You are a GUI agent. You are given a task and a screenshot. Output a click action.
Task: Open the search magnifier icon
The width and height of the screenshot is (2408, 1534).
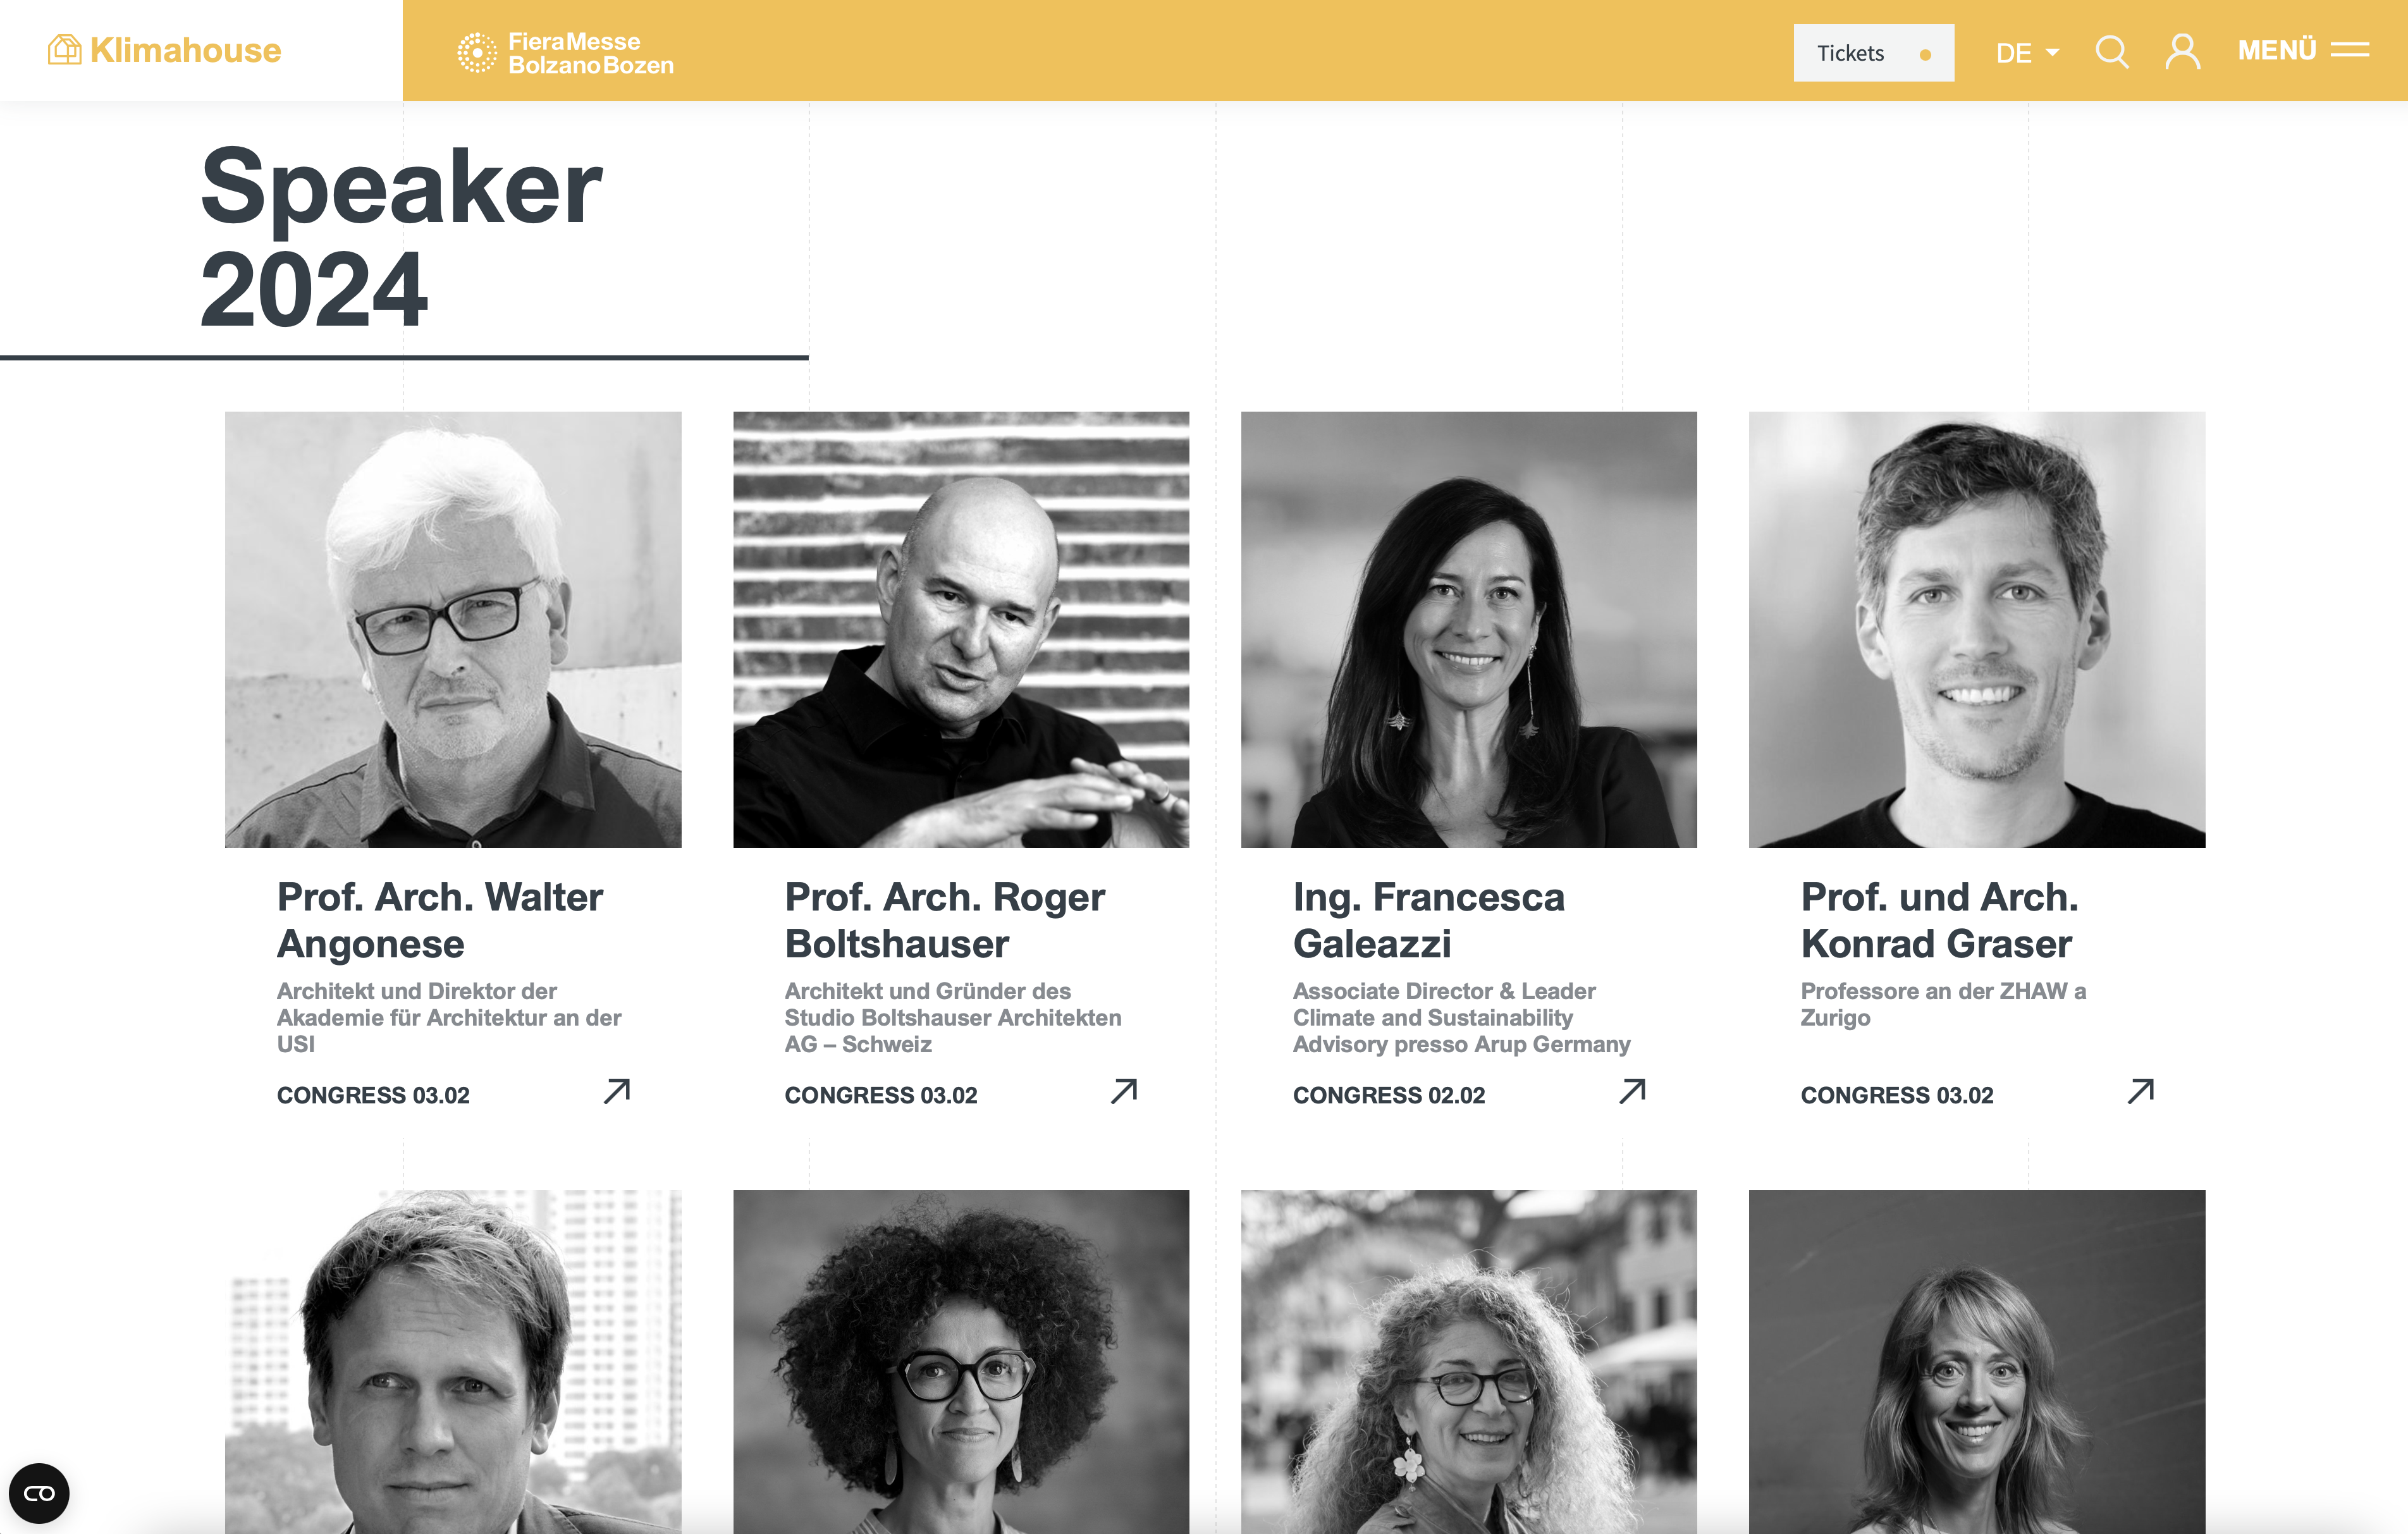2111,52
